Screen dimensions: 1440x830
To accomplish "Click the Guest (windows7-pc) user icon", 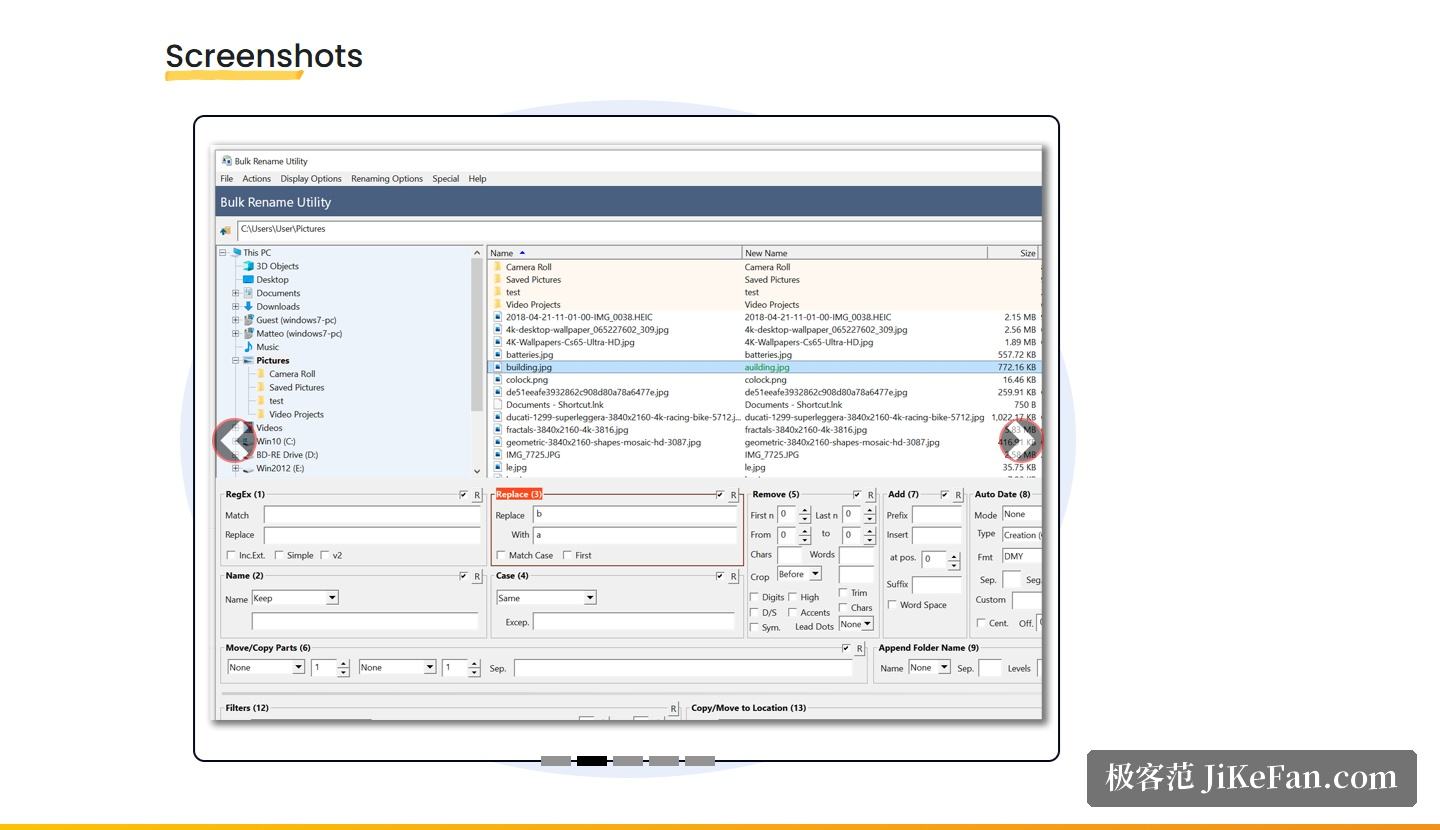I will point(248,320).
